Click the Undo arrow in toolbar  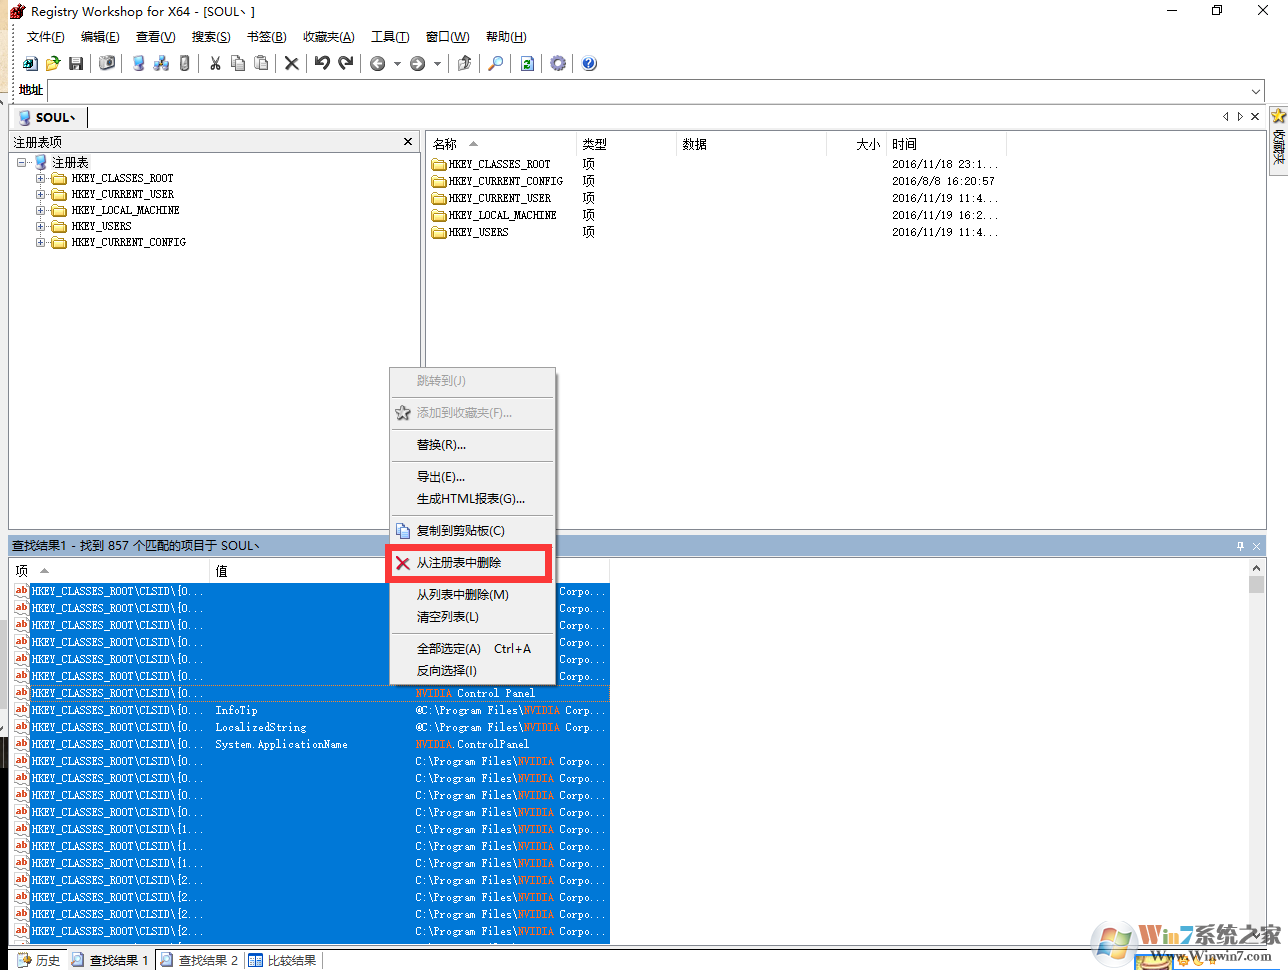[x=322, y=64]
